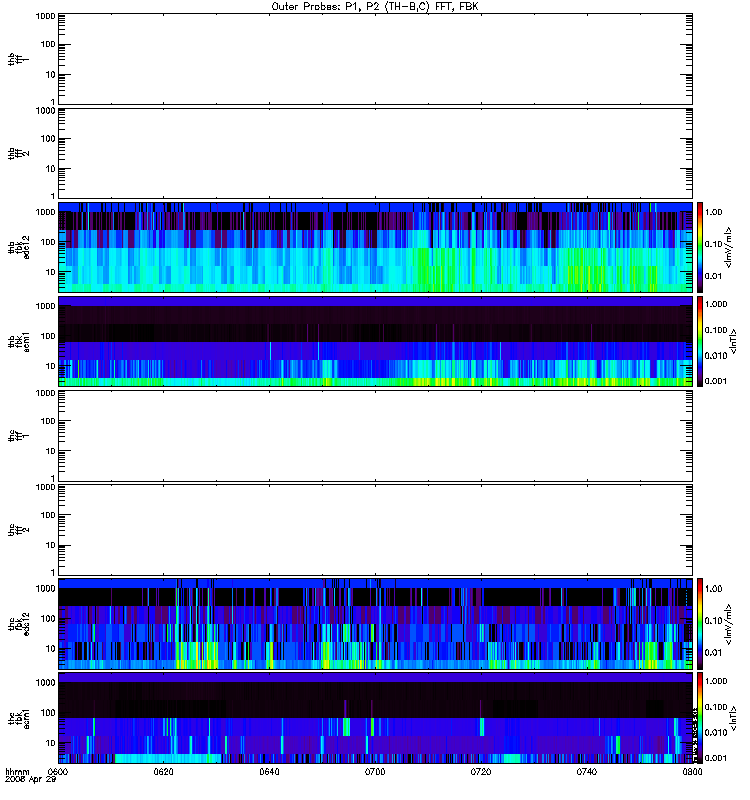
Task: Click the '<|mV/m|>' unit label beside thc edc12 color bar
Action: (x=729, y=624)
